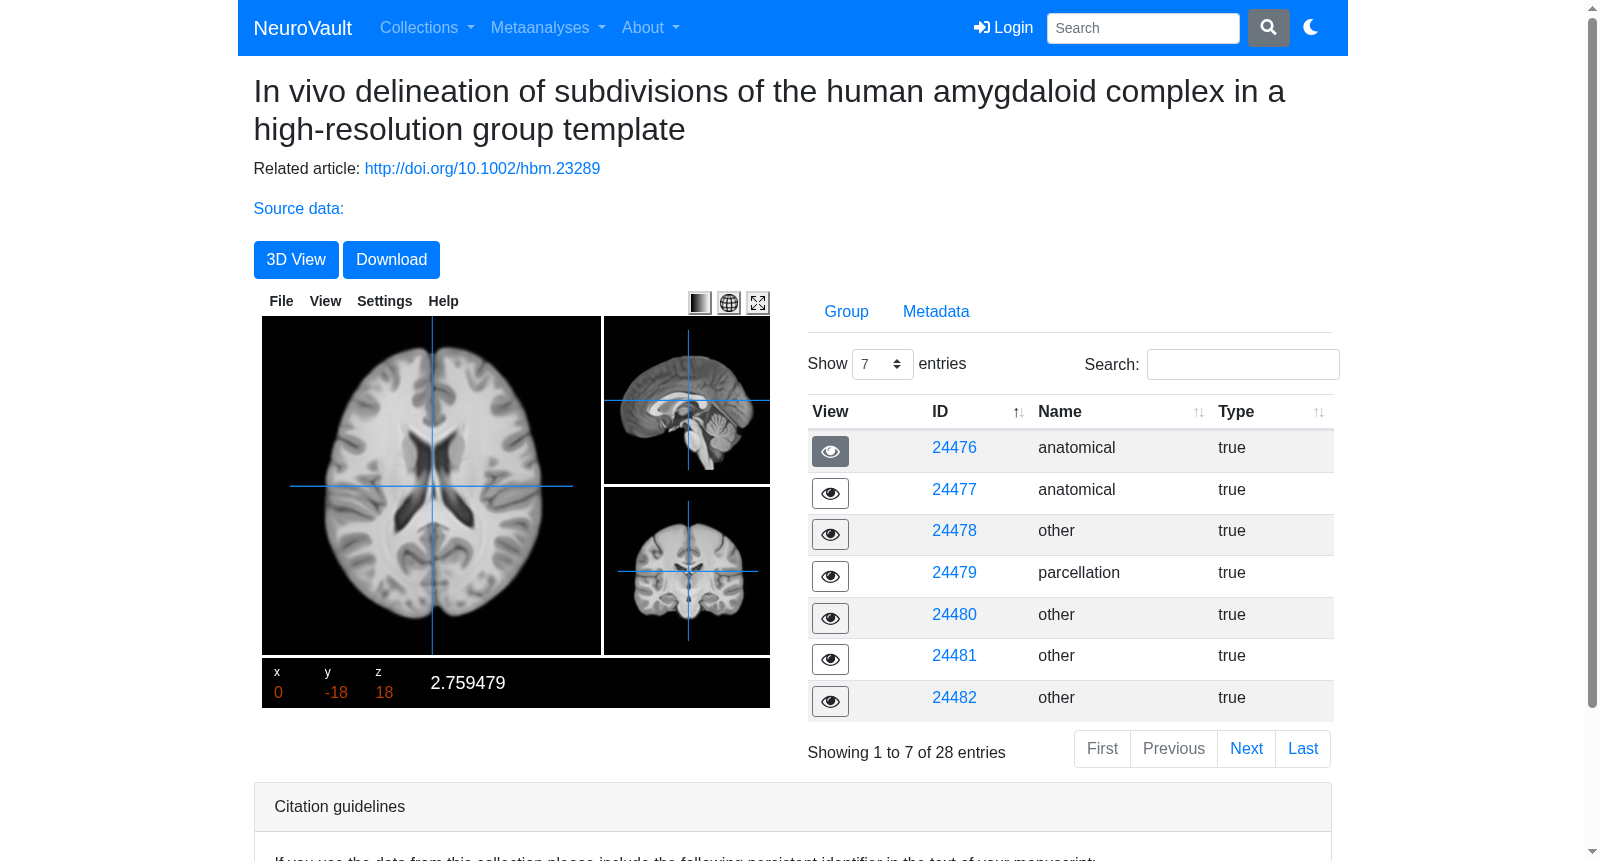Screen dimensions: 1600x861
Task: Open the viewer Help menu
Action: coord(444,301)
